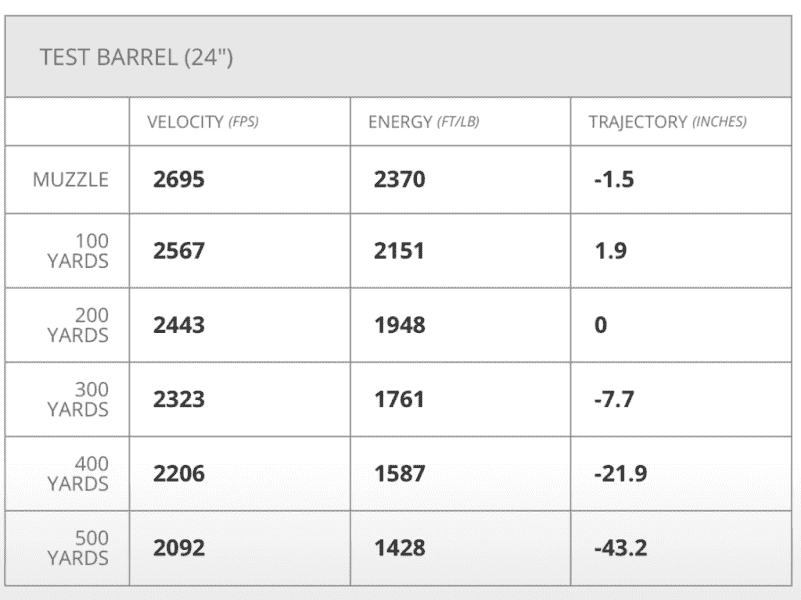801x600 pixels.
Task: Click the 1.9 trajectory value
Action: pos(610,251)
